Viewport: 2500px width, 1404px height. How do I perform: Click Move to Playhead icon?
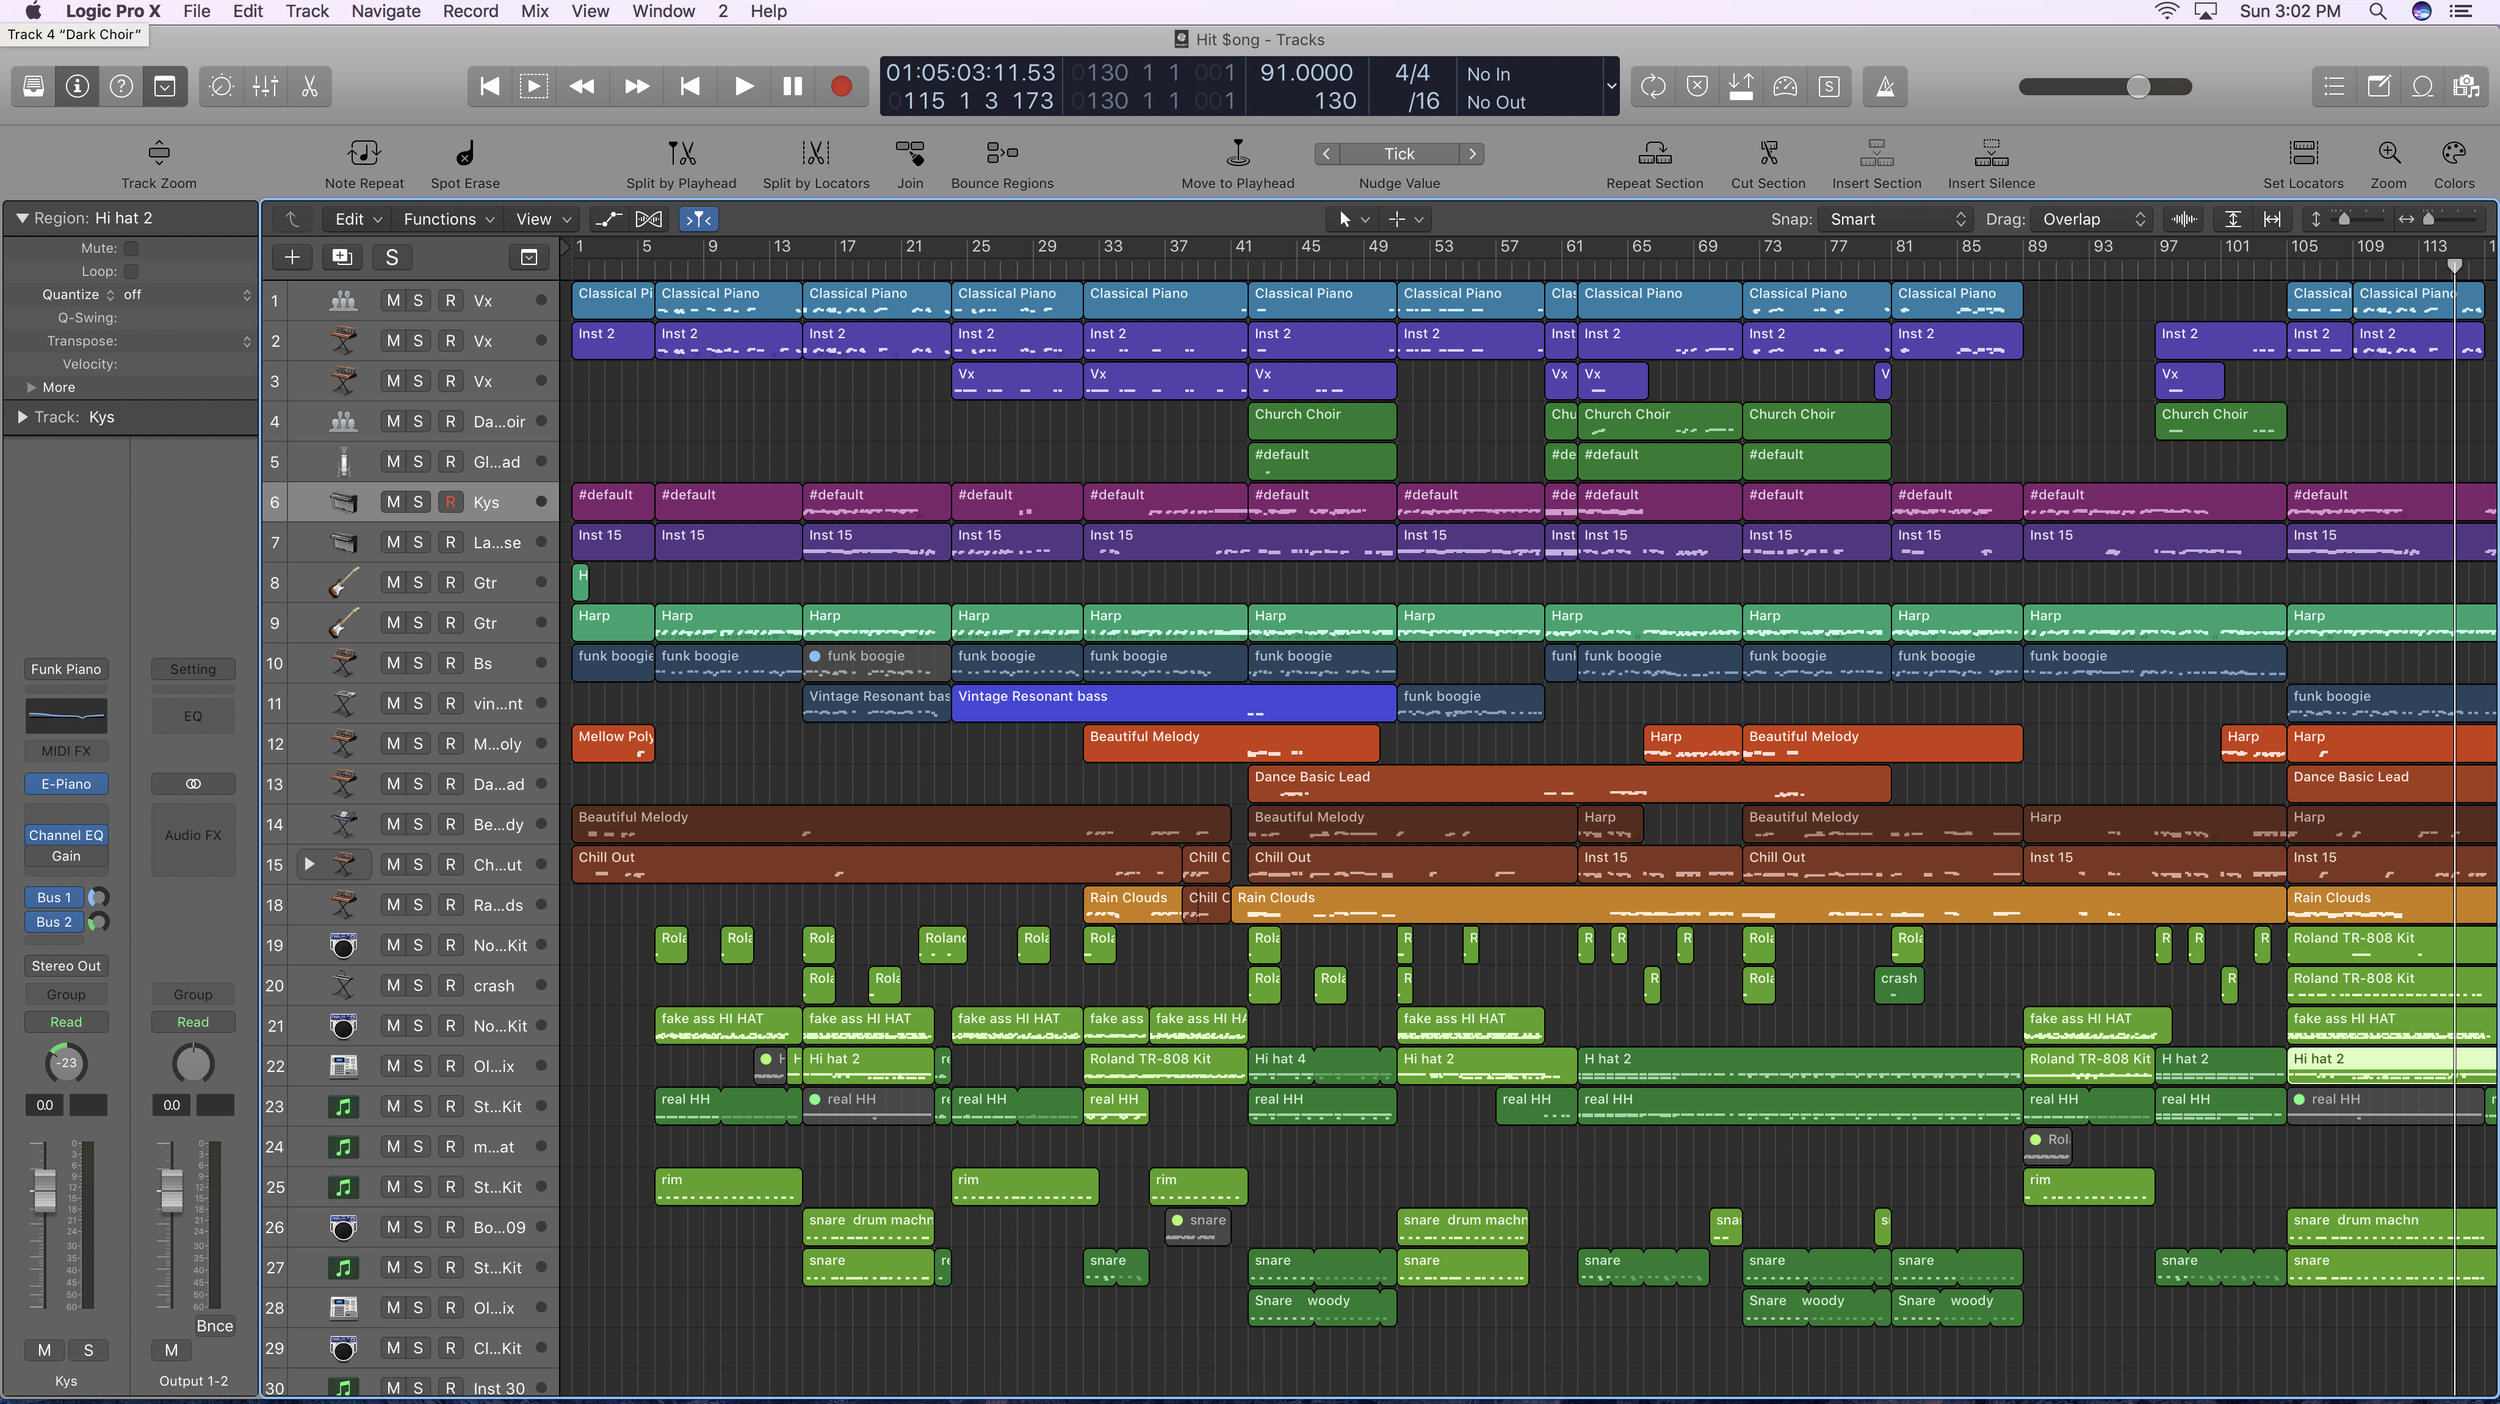[1238, 153]
